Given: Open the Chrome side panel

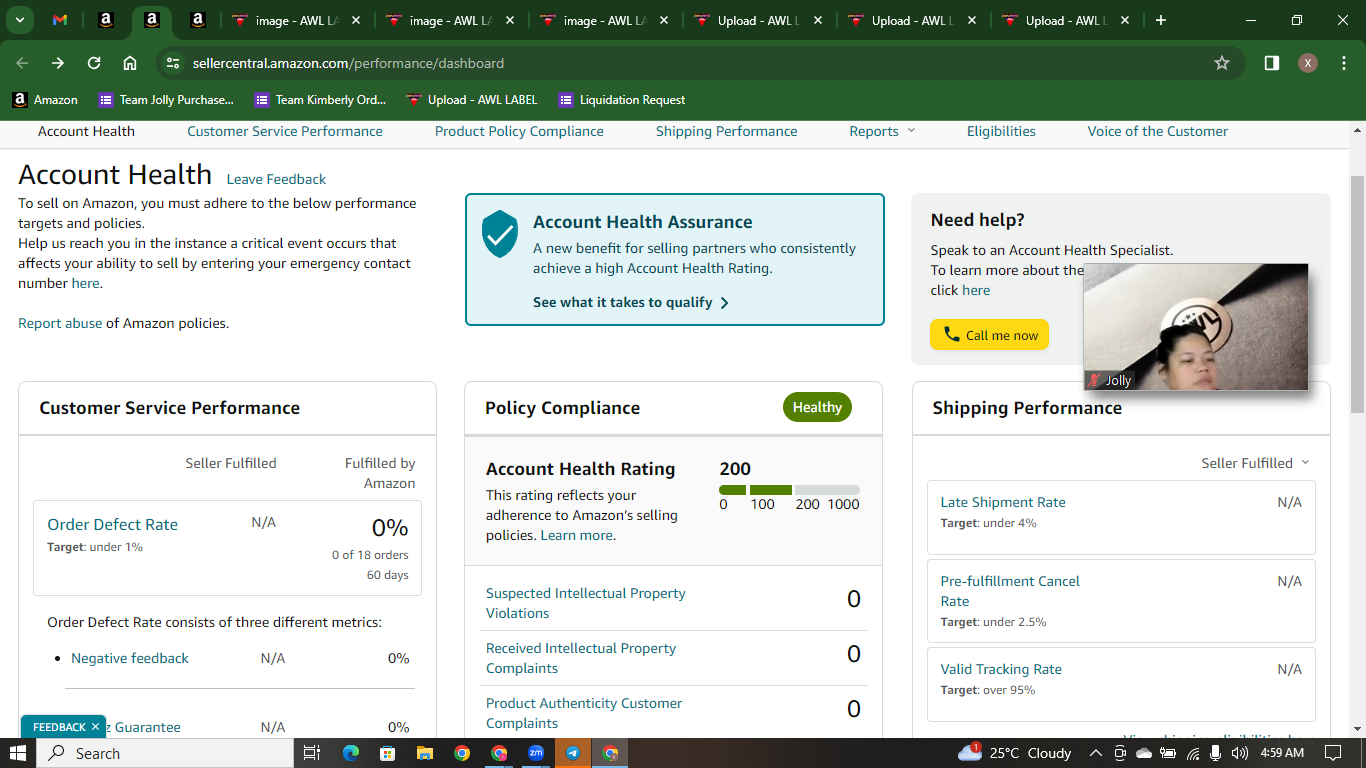Looking at the screenshot, I should pos(1272,63).
